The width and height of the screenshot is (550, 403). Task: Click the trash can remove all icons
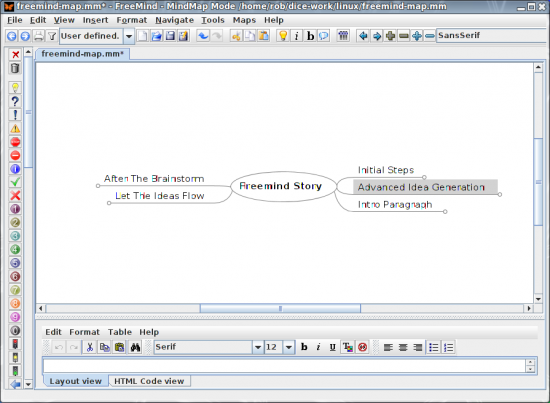(15, 68)
